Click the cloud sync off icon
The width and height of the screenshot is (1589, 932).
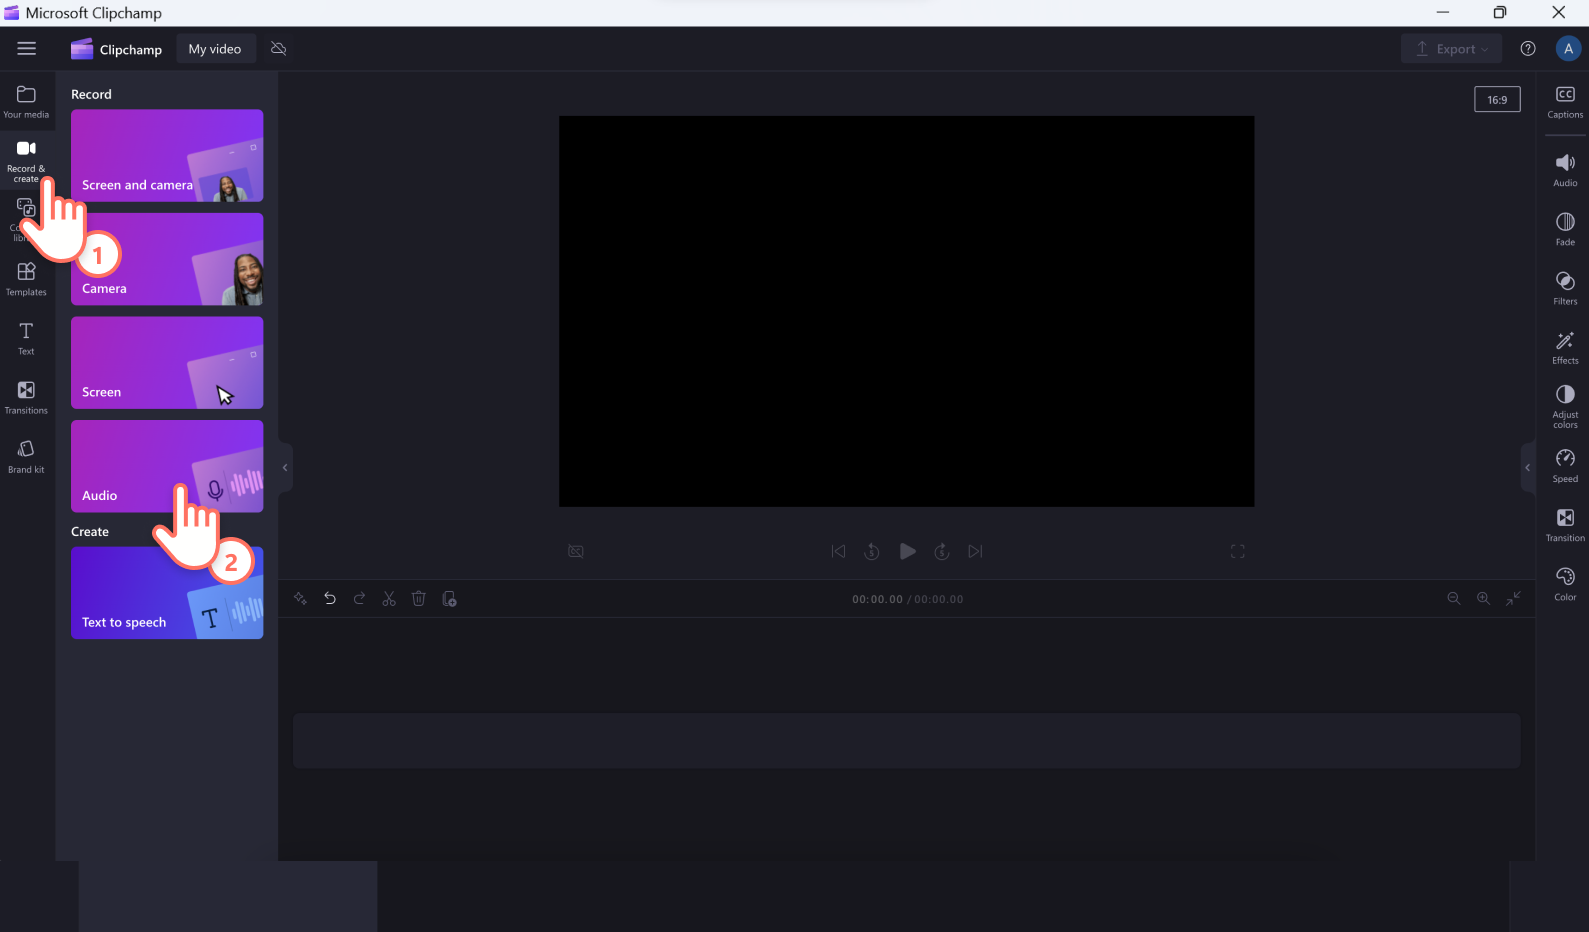click(x=279, y=49)
